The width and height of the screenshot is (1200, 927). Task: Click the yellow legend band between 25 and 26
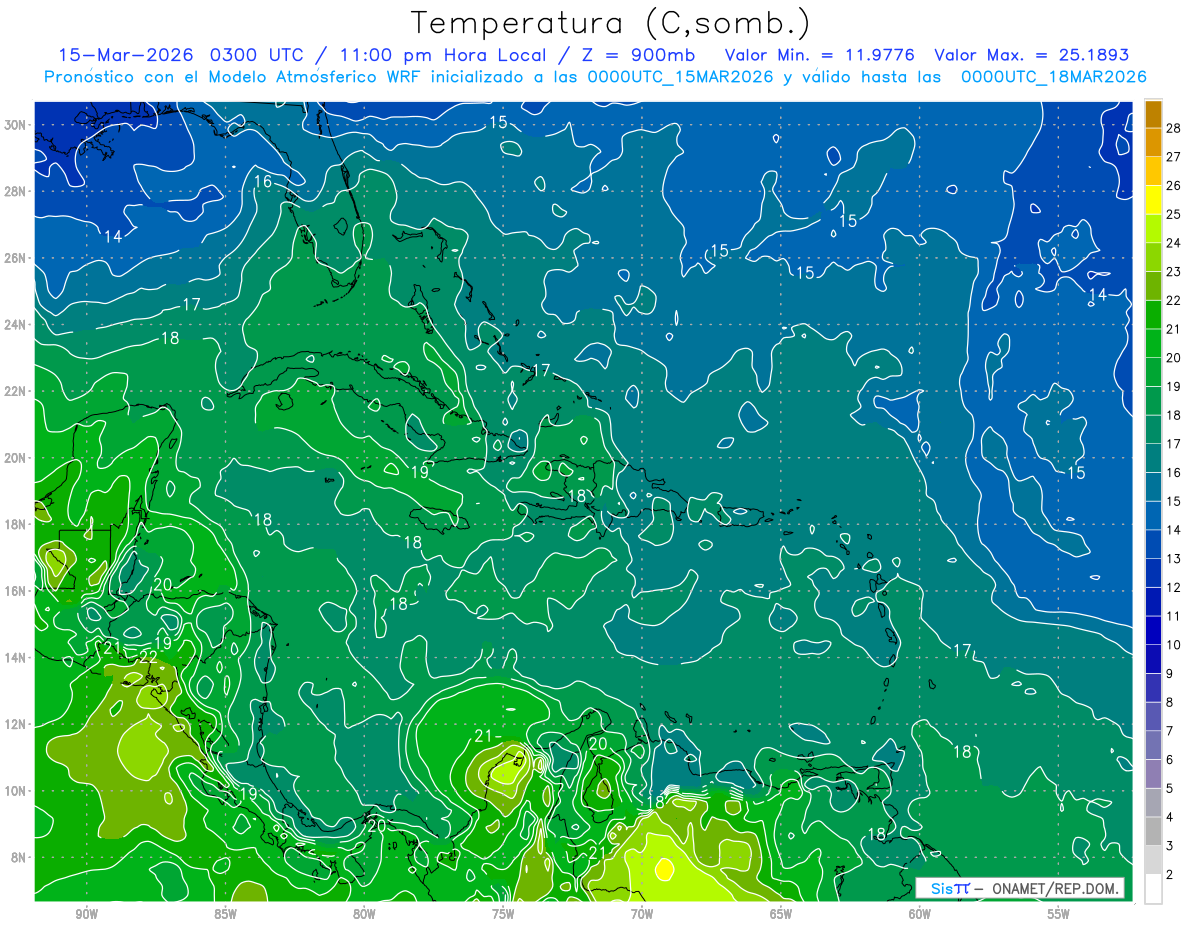(1153, 200)
